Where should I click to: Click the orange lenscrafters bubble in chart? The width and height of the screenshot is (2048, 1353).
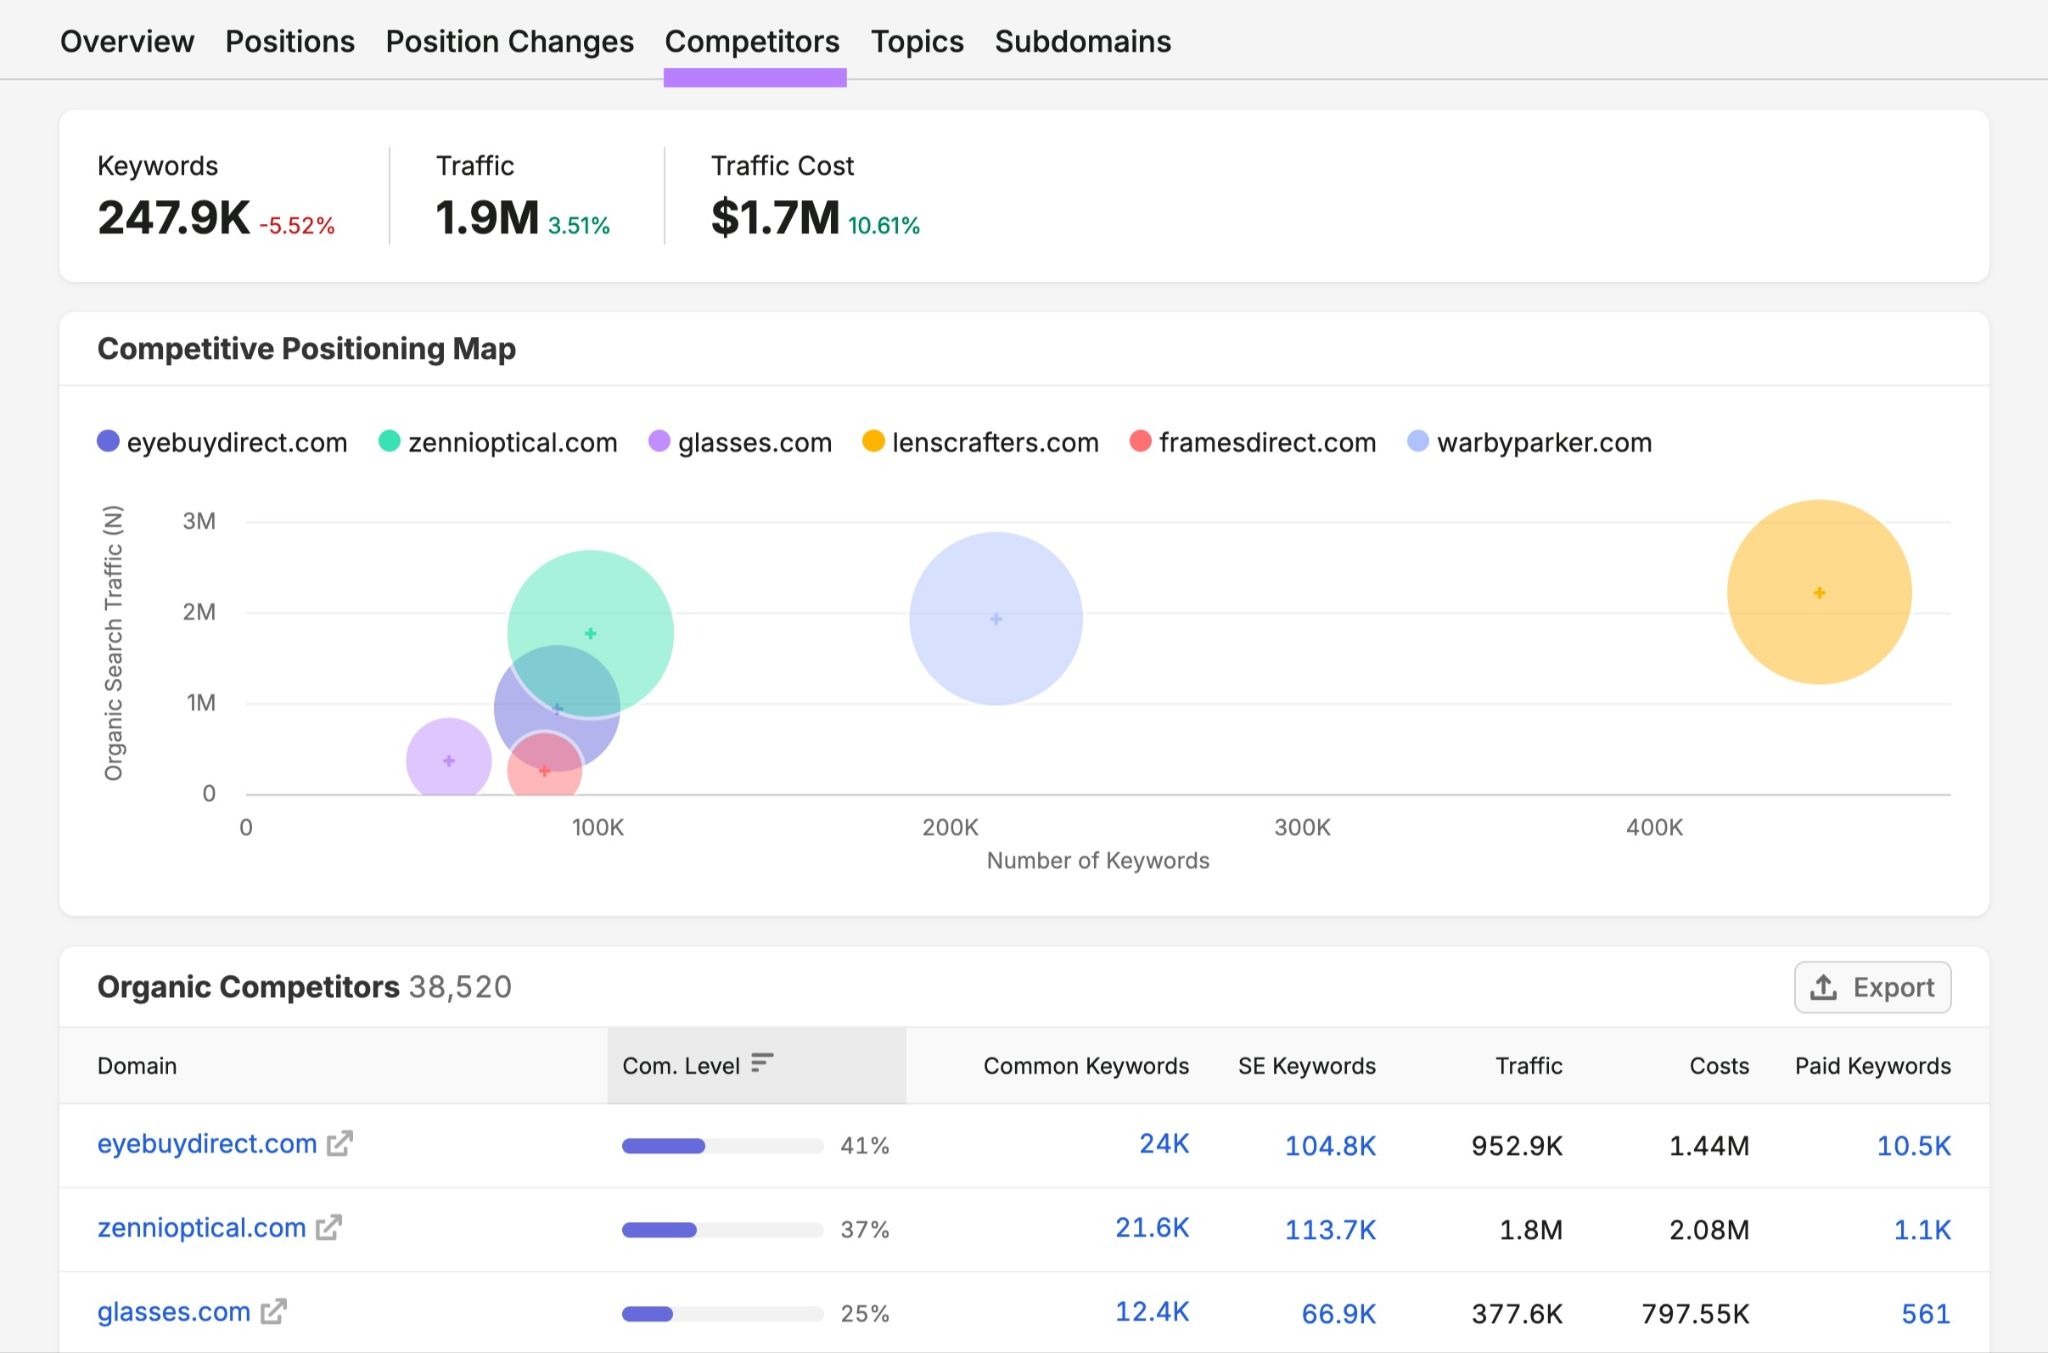(x=1819, y=592)
